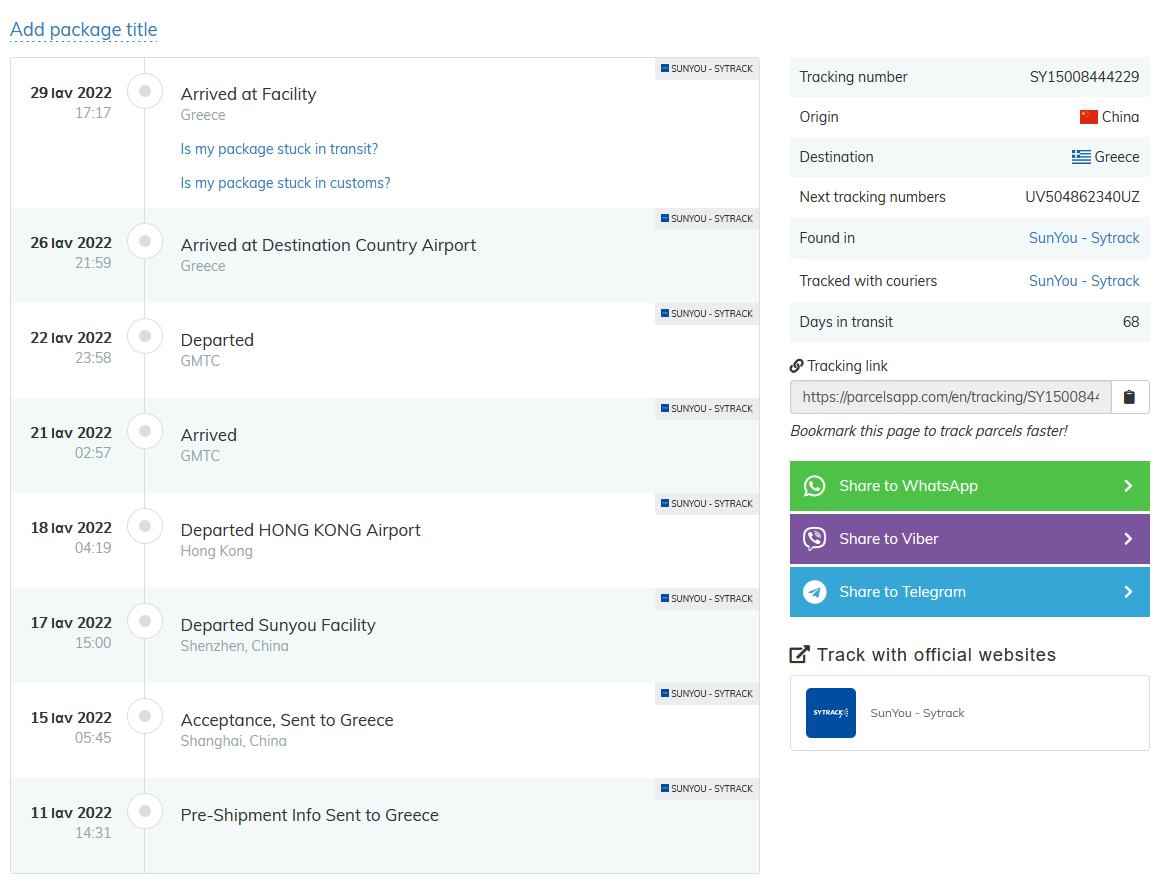Screen dimensions: 1175x889
Task: Click 'Departed HONG KONG Airport' event title
Action: click(x=300, y=530)
